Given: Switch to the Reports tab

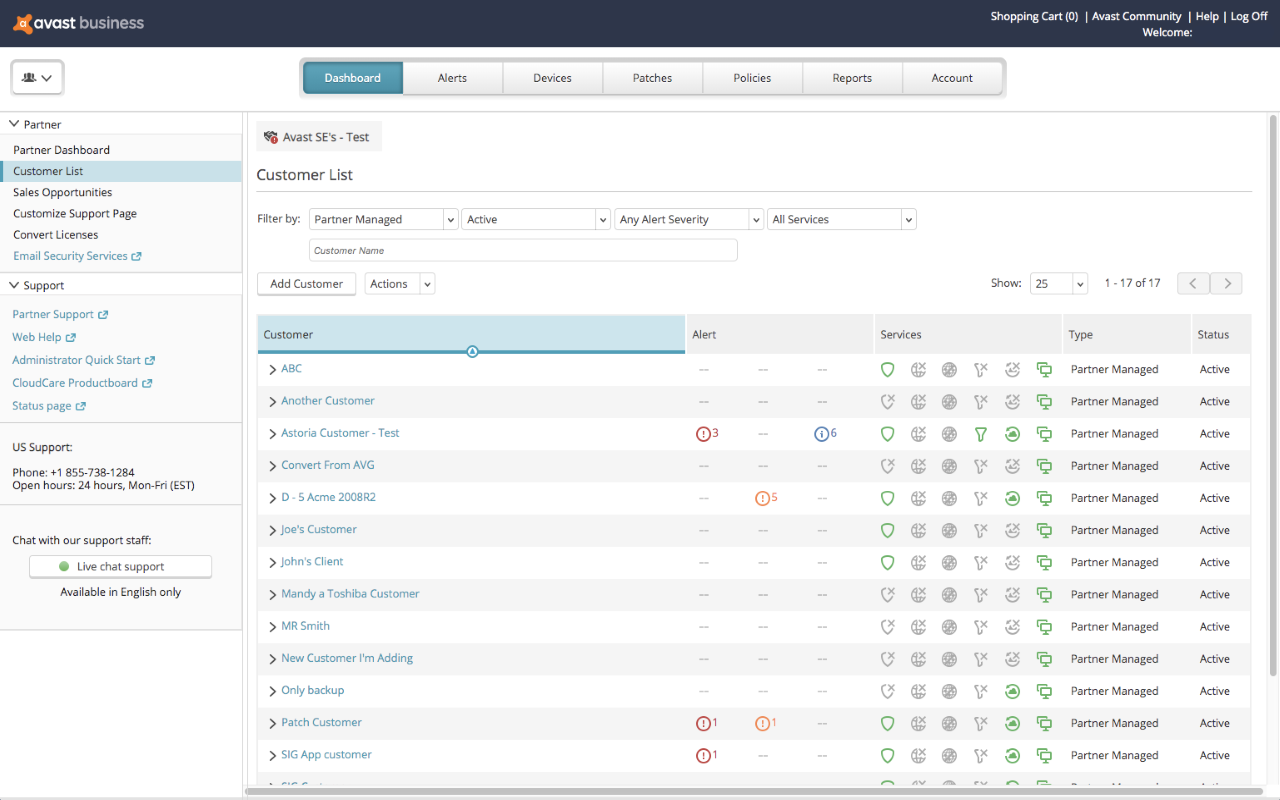Looking at the screenshot, I should click(852, 78).
